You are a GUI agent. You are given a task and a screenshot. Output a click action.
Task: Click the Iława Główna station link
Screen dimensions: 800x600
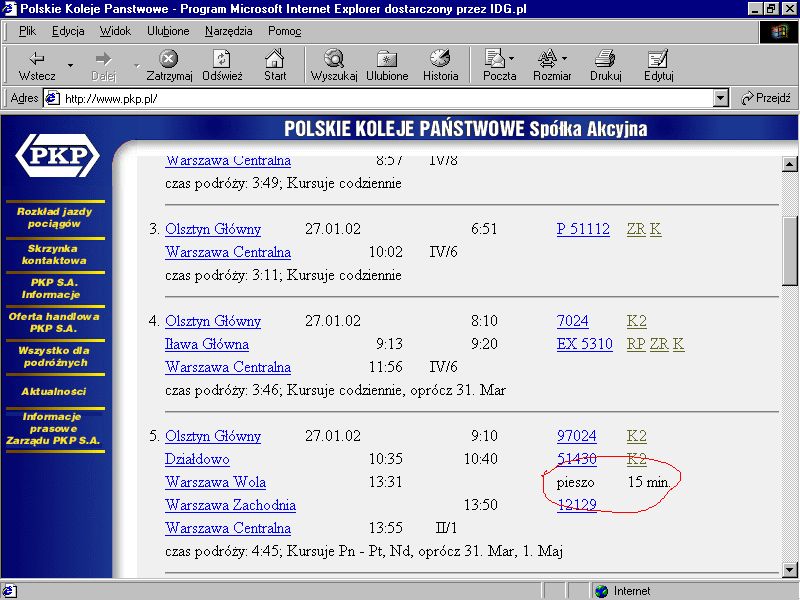pyautogui.click(x=207, y=344)
